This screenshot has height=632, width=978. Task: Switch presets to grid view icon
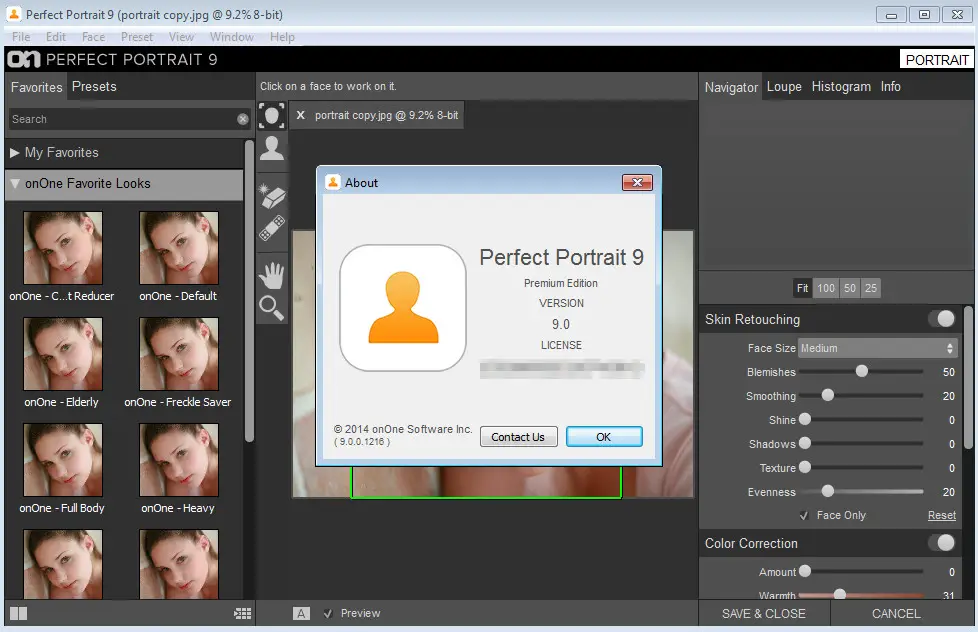243,613
